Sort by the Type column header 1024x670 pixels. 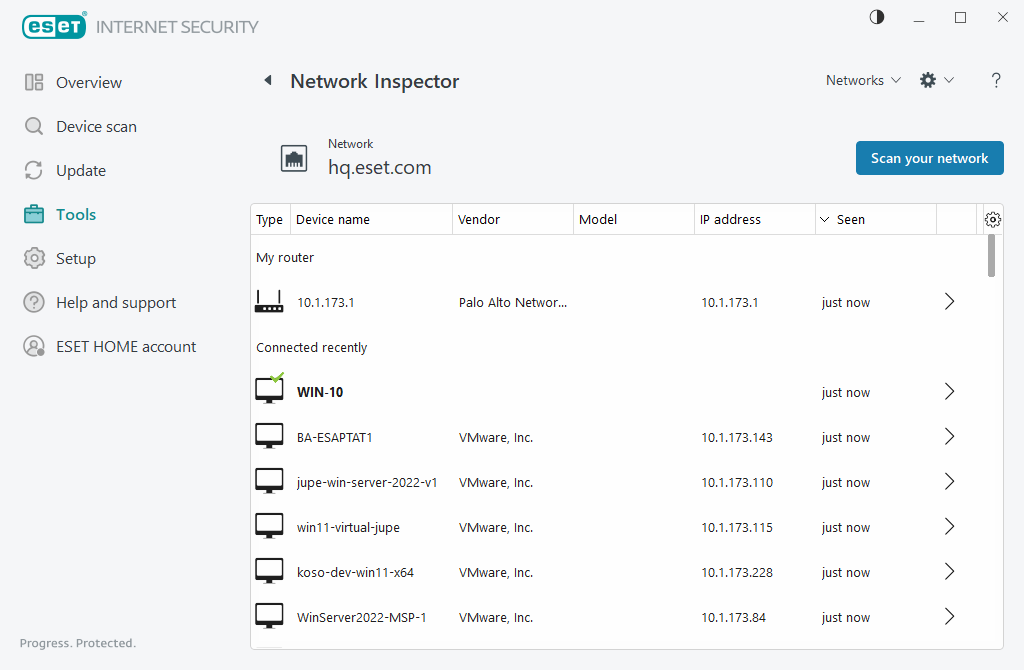270,219
